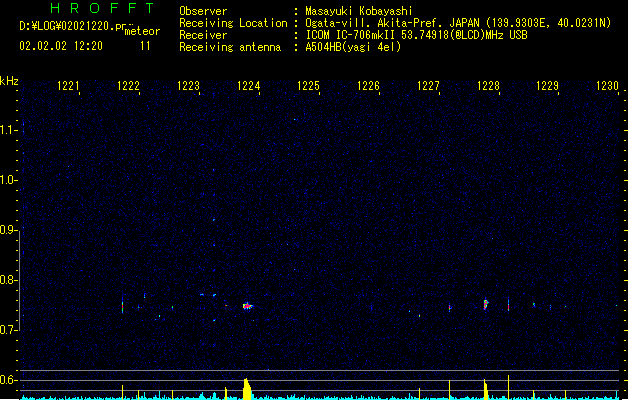The width and height of the screenshot is (629, 400).
Task: Click the 1.0 kHz frequency label
Action: coord(8,180)
